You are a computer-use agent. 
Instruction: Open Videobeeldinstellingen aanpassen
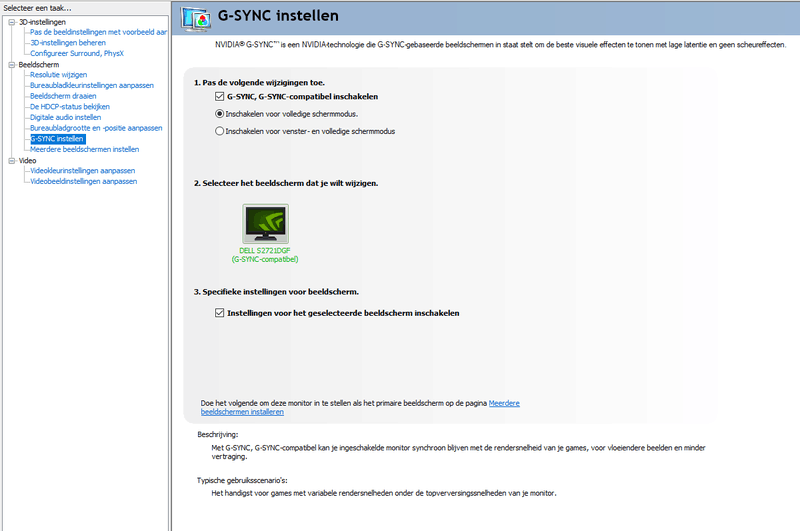83,182
